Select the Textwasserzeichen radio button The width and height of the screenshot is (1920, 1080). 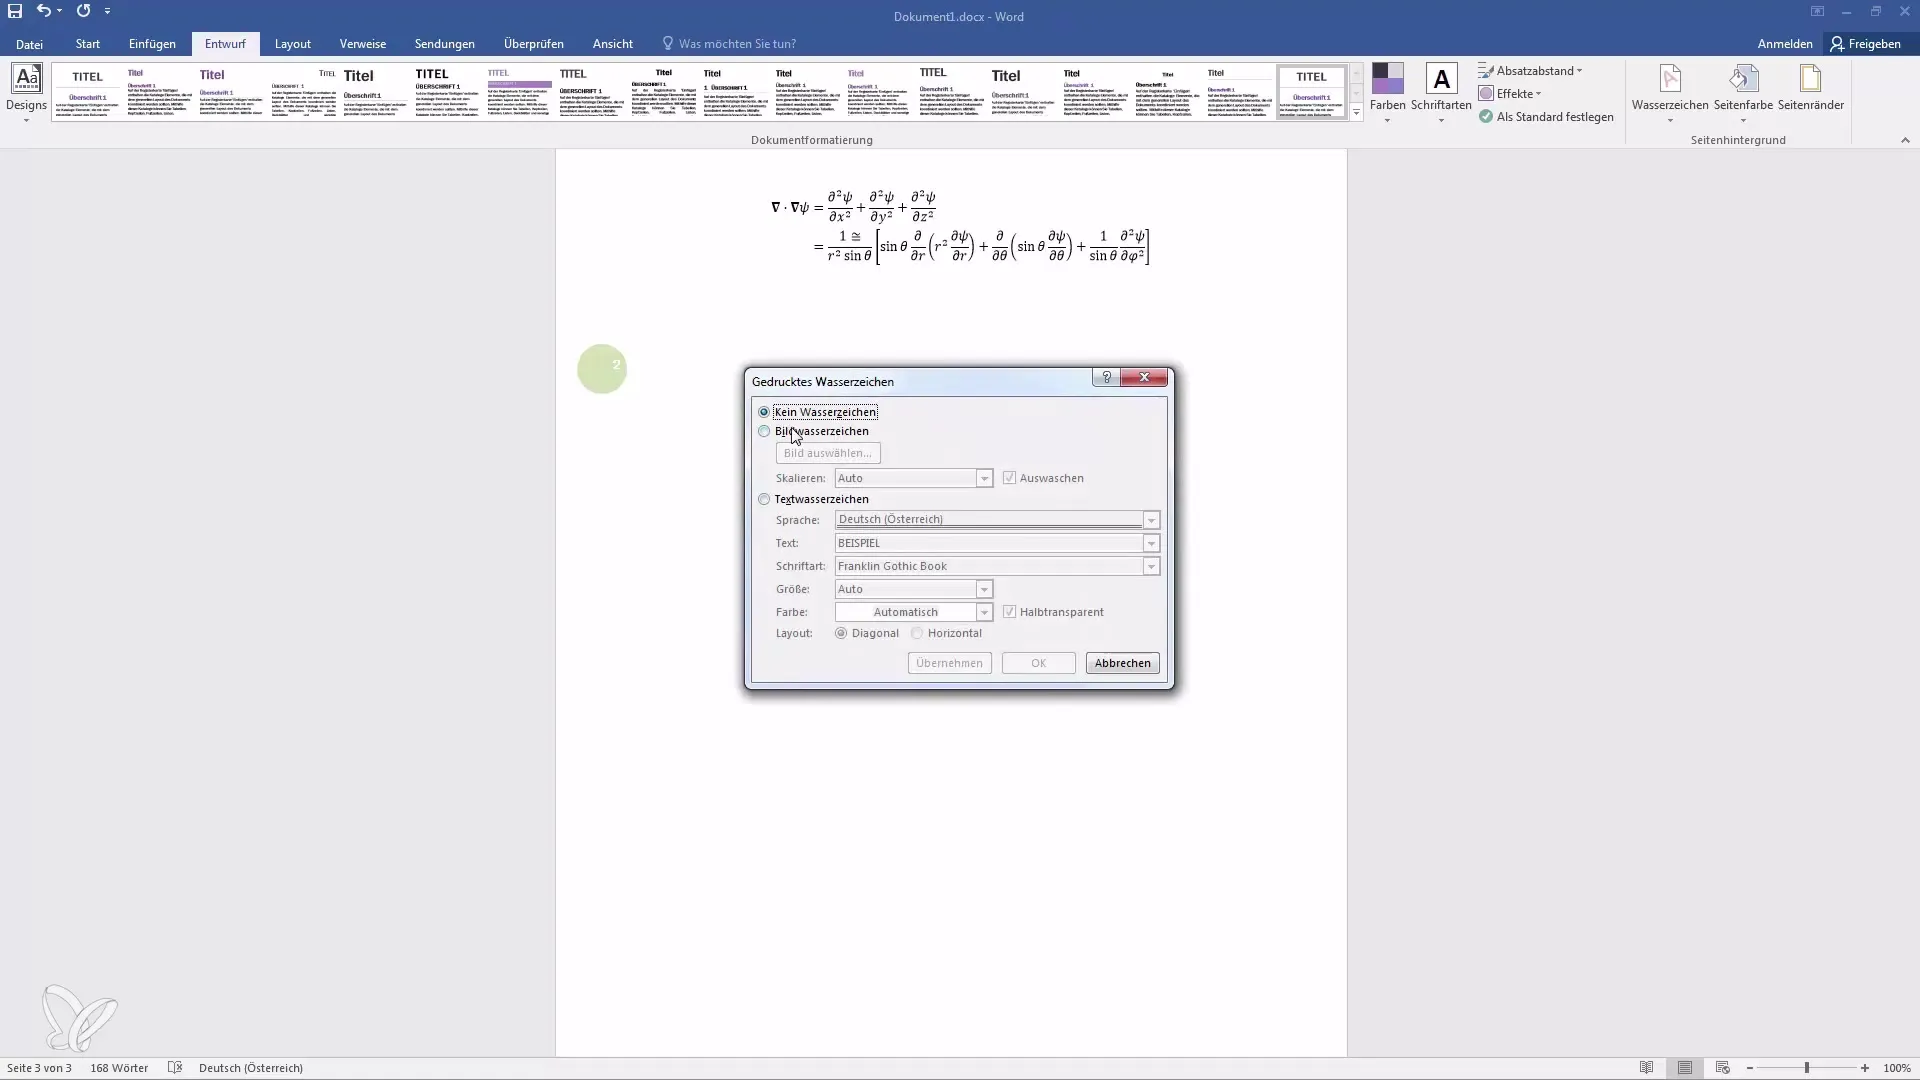pos(762,498)
